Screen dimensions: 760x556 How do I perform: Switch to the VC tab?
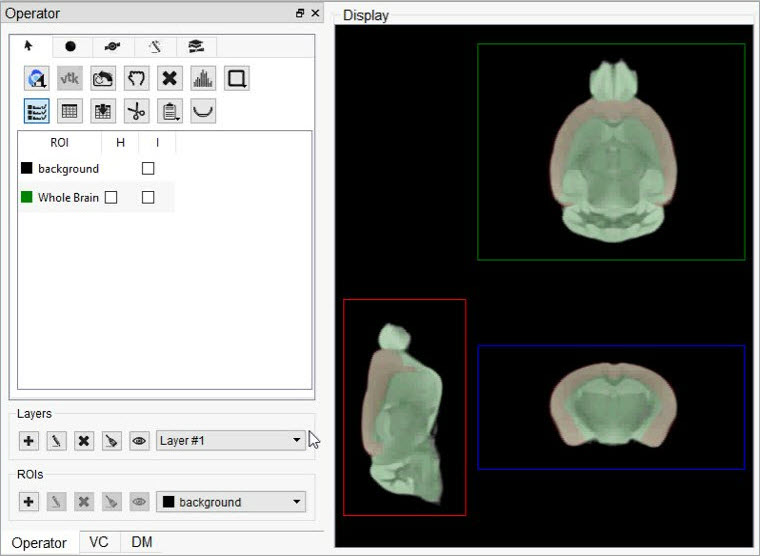(x=99, y=542)
